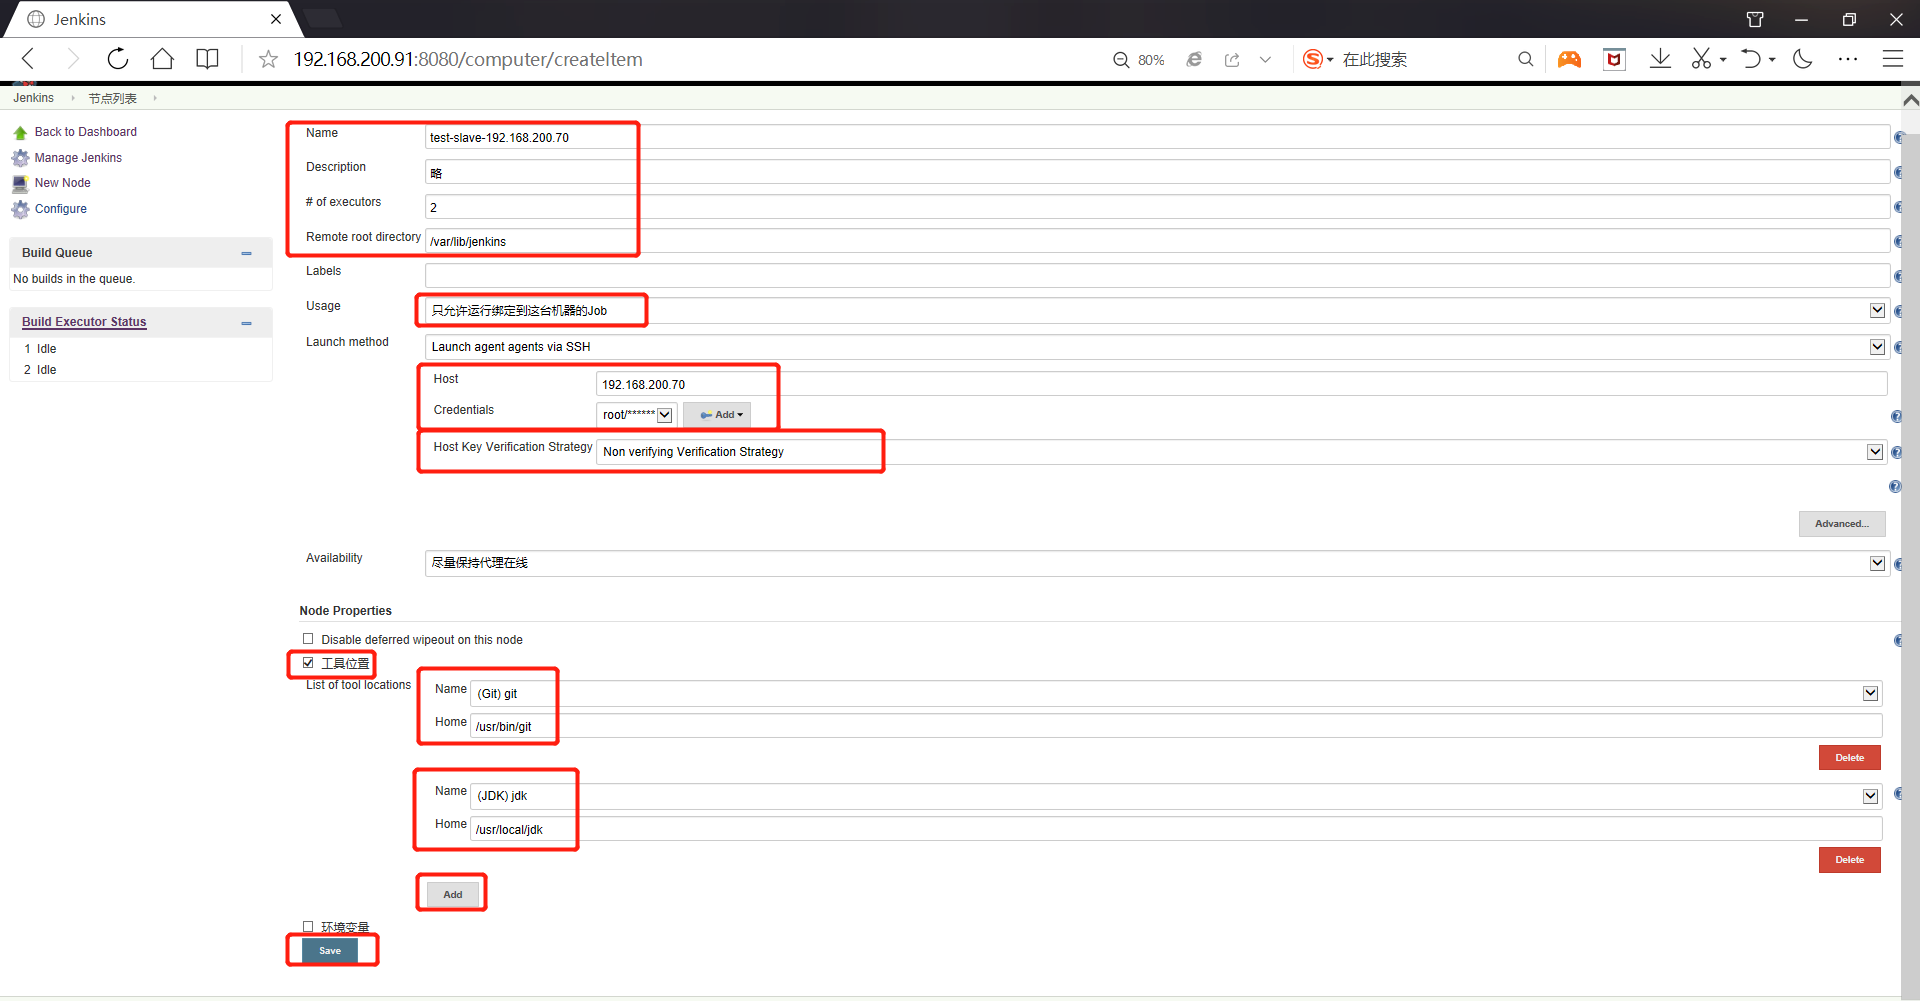Image resolution: width=1920 pixels, height=1001 pixels.
Task: Click the skin shirt icon in title bar
Action: click(1755, 19)
